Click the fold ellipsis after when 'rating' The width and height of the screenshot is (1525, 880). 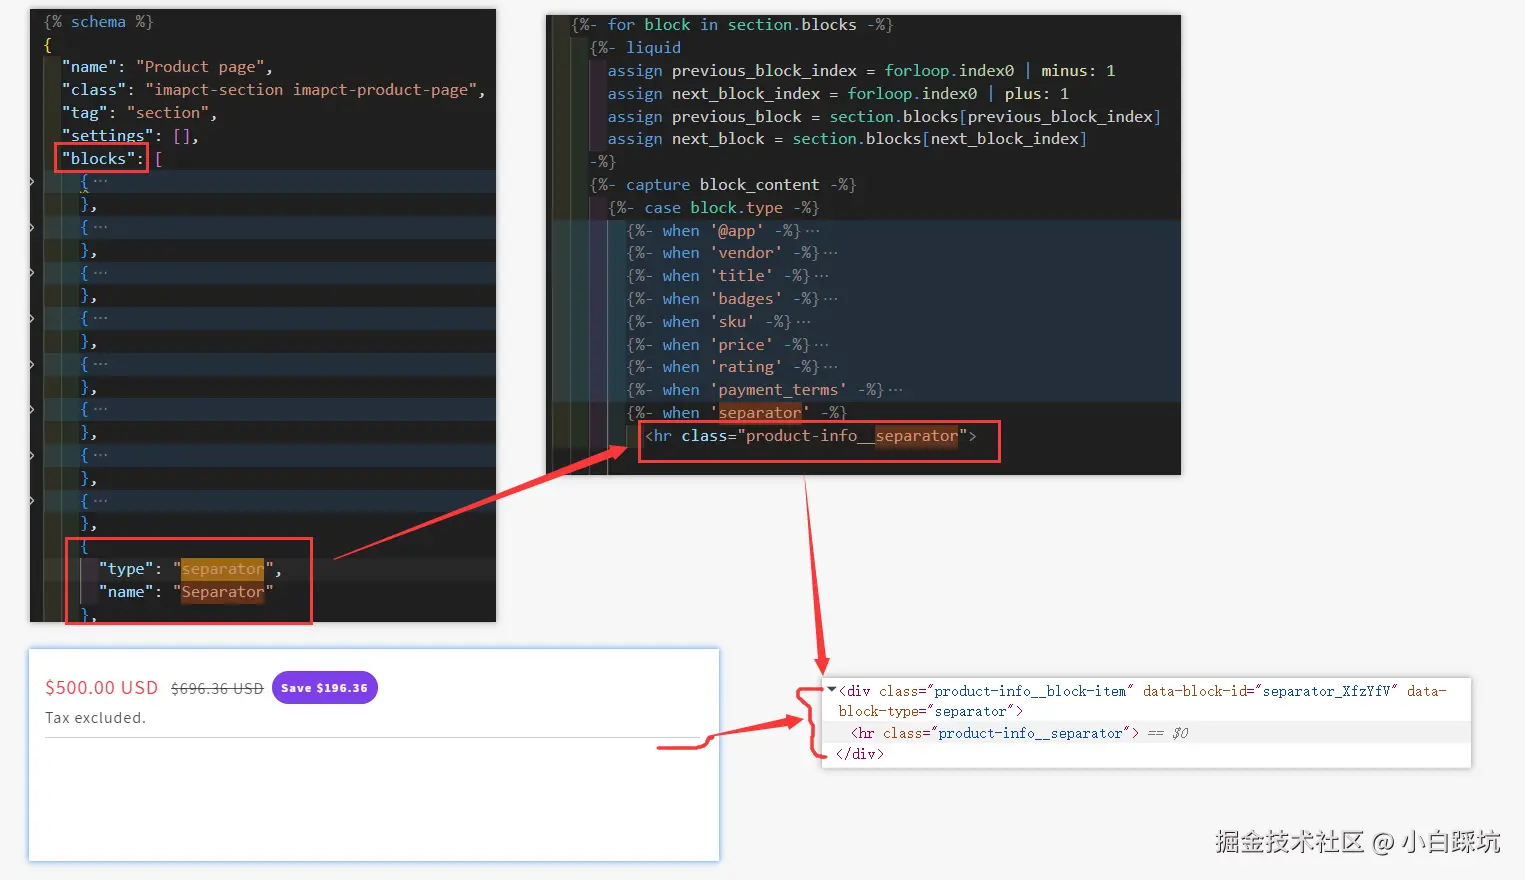830,367
